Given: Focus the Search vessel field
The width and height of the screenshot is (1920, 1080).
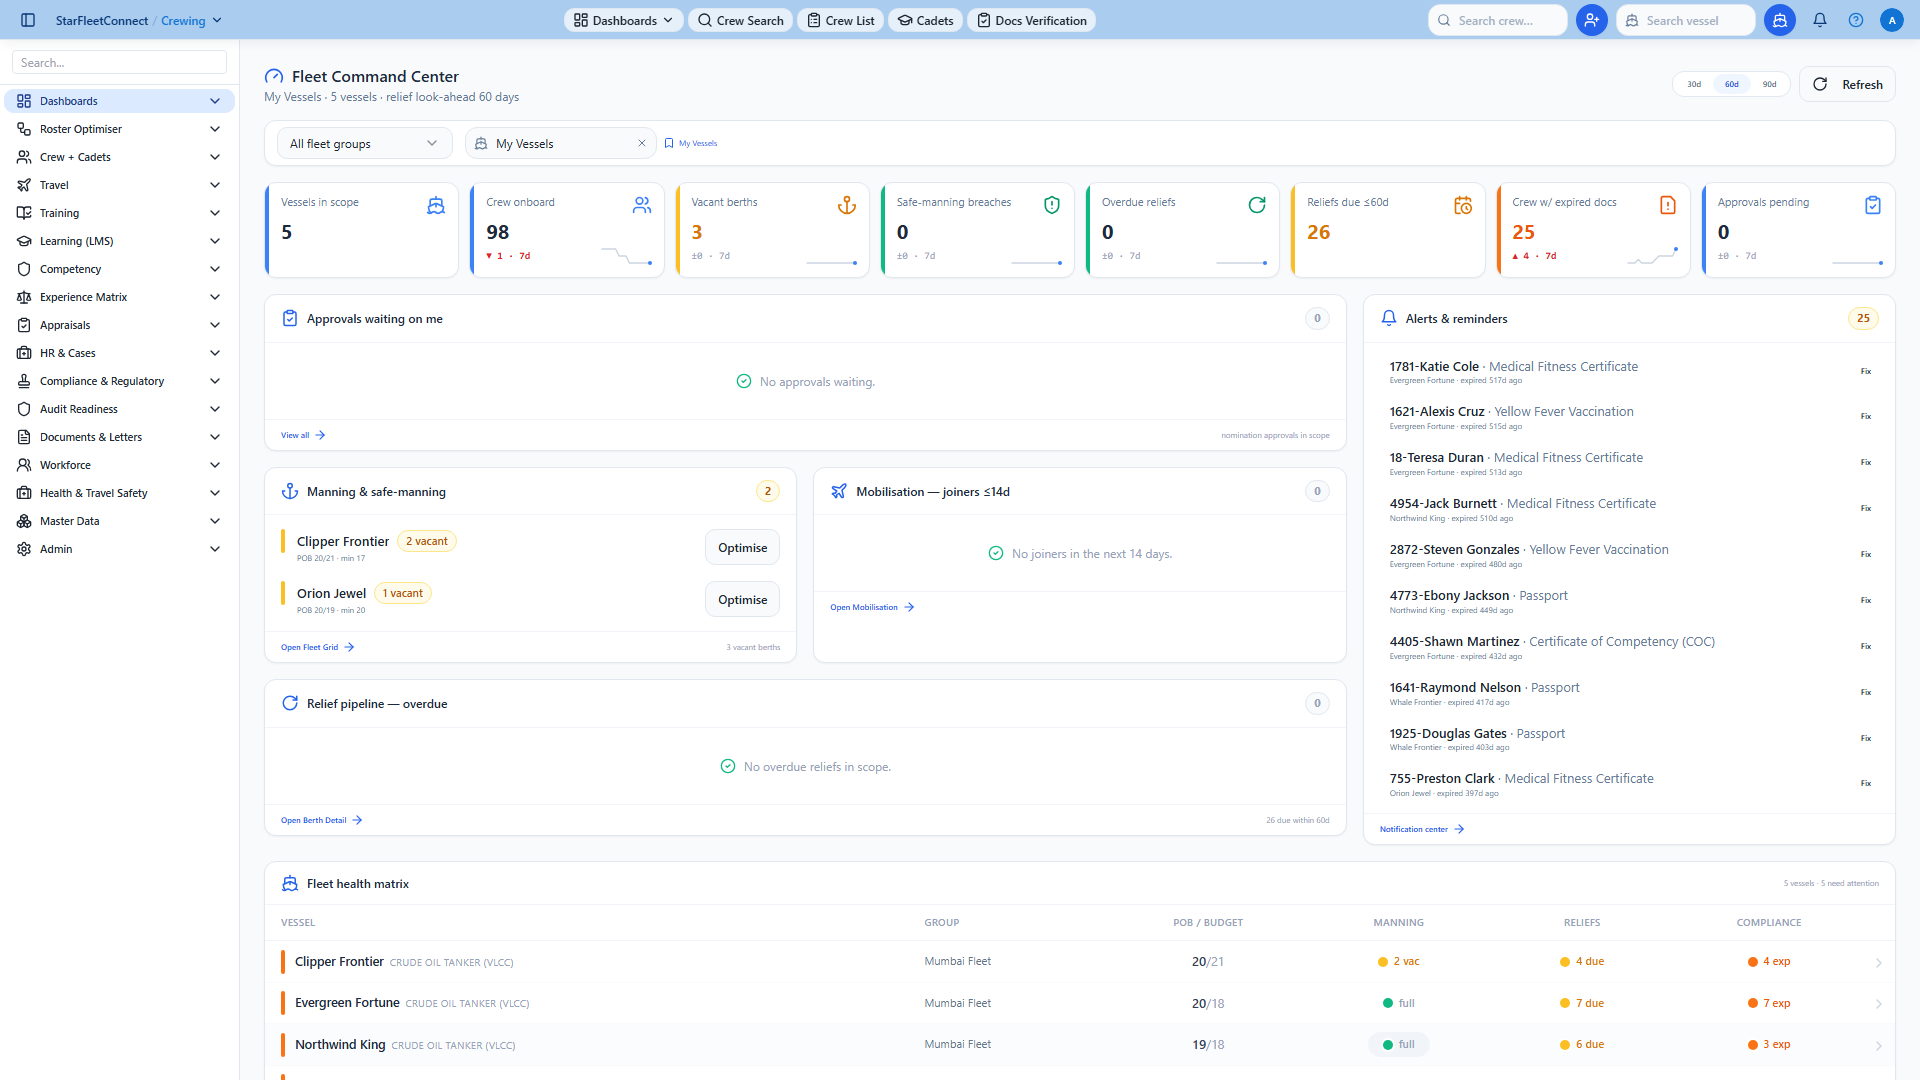Looking at the screenshot, I should tap(1686, 20).
